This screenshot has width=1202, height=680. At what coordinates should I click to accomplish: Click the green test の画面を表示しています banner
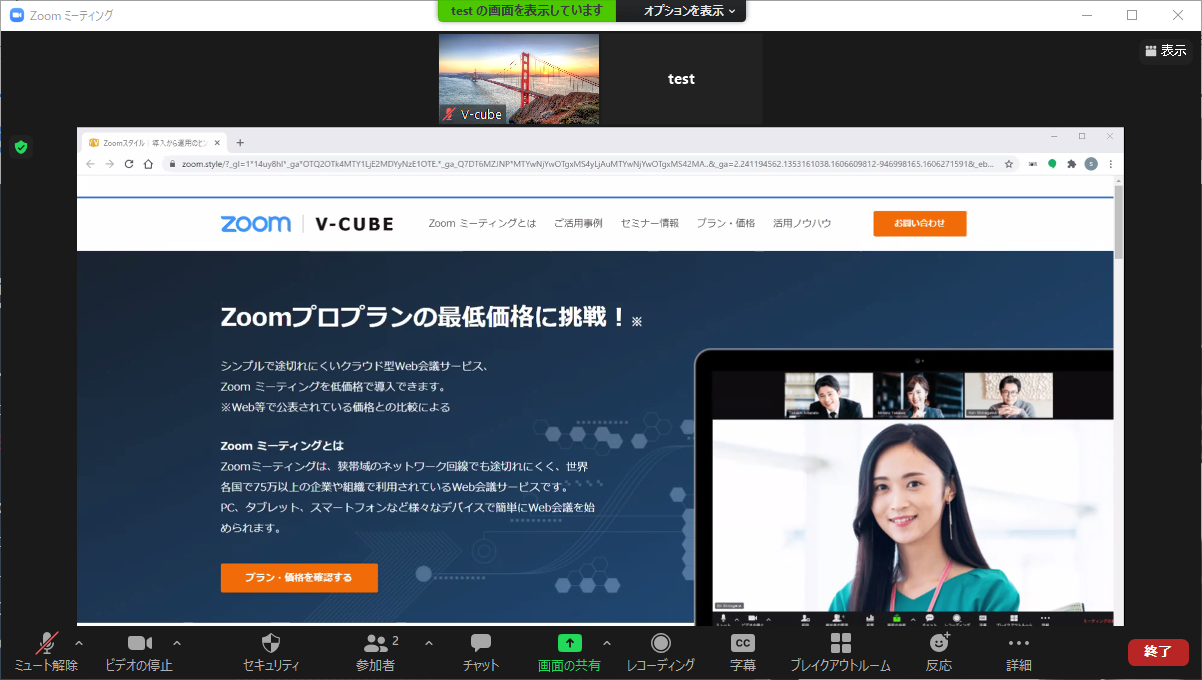[x=527, y=11]
